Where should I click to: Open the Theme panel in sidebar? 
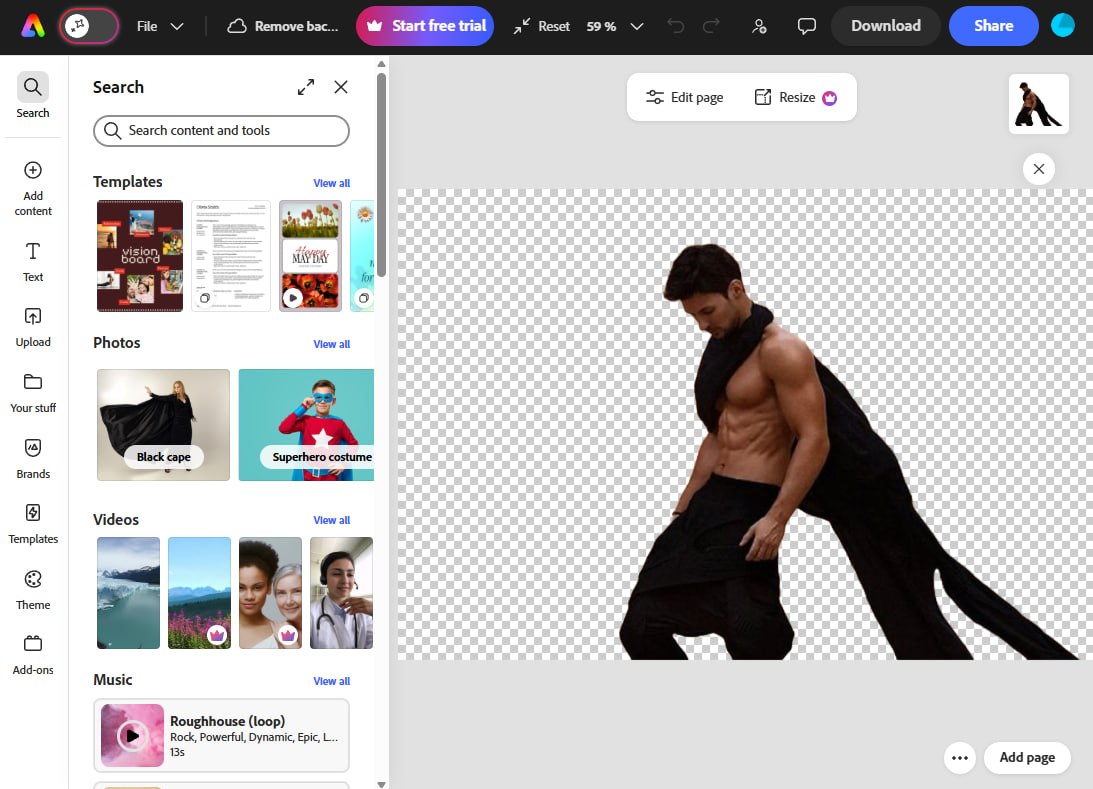[33, 589]
